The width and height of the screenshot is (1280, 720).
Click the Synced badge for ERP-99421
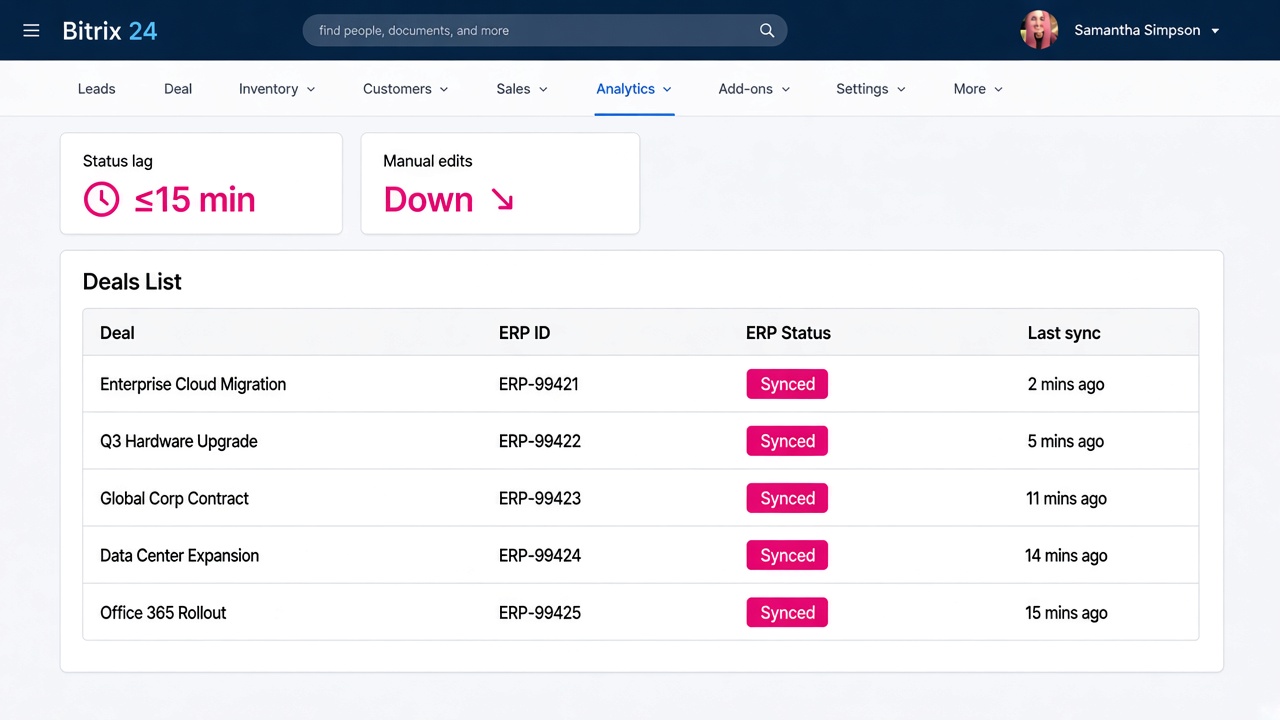point(787,384)
